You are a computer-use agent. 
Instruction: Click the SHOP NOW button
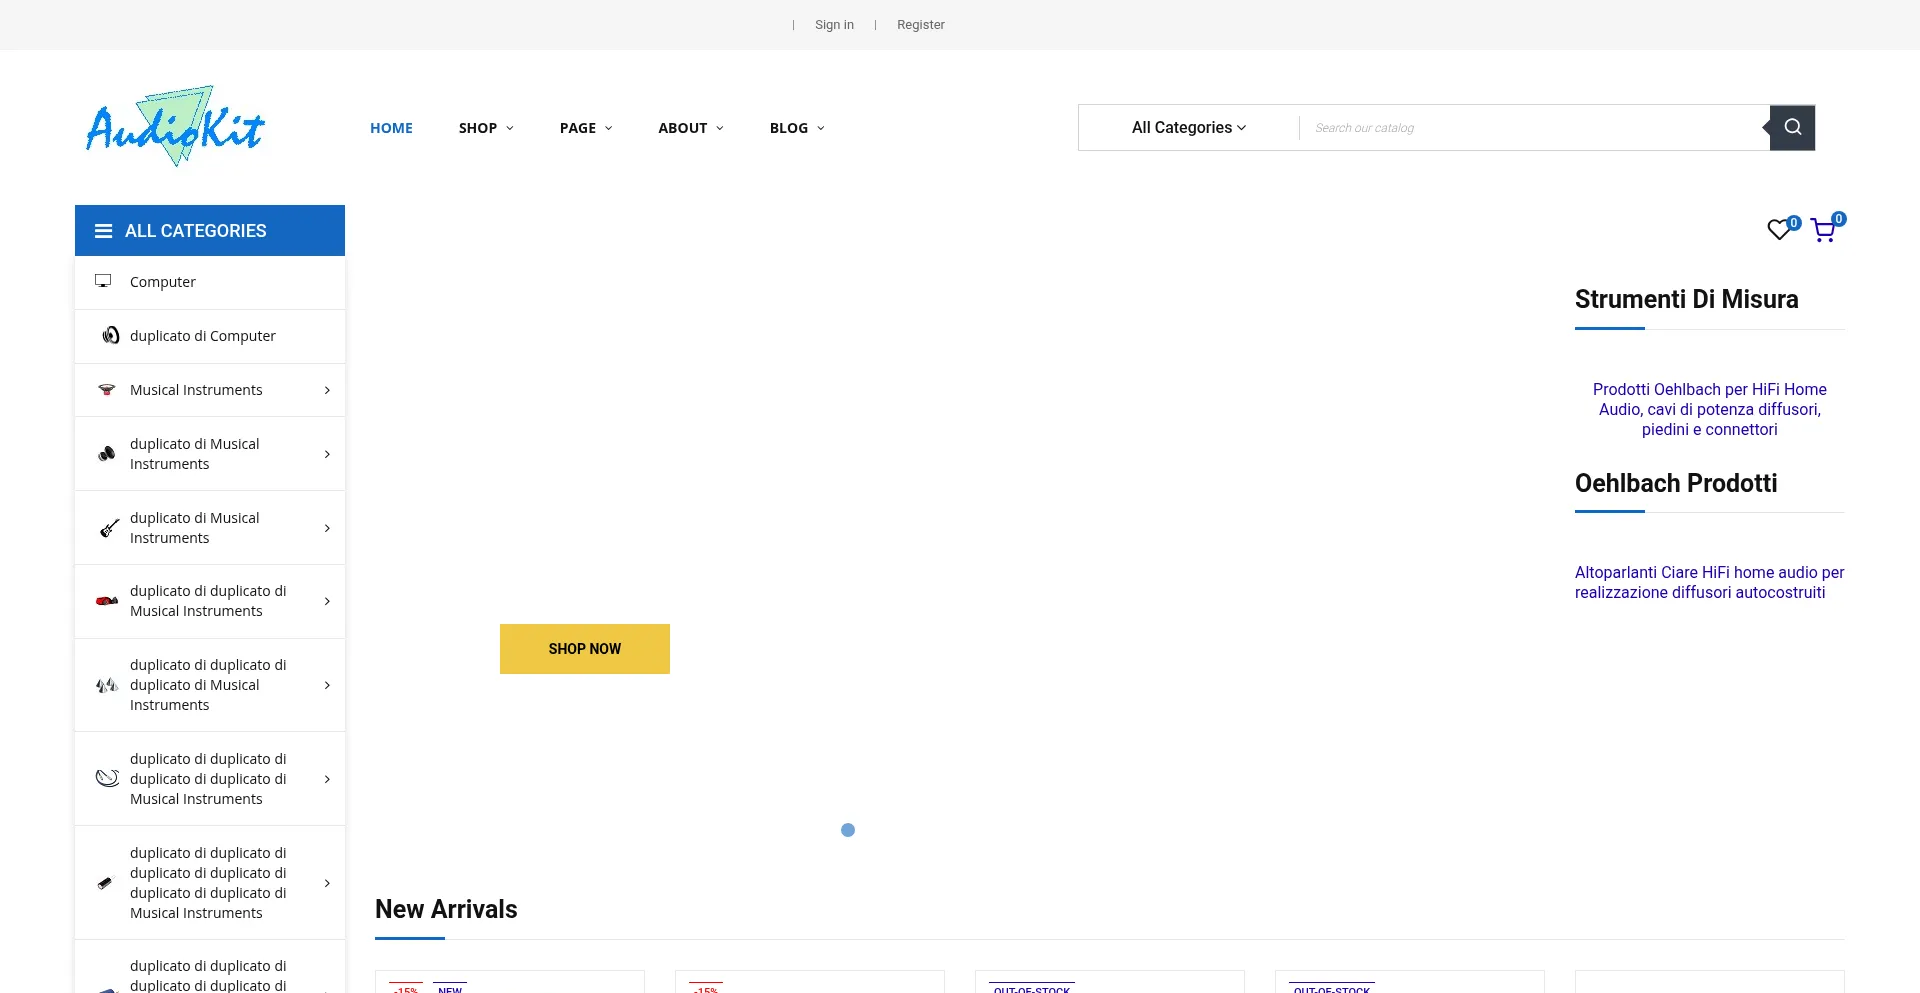585,649
